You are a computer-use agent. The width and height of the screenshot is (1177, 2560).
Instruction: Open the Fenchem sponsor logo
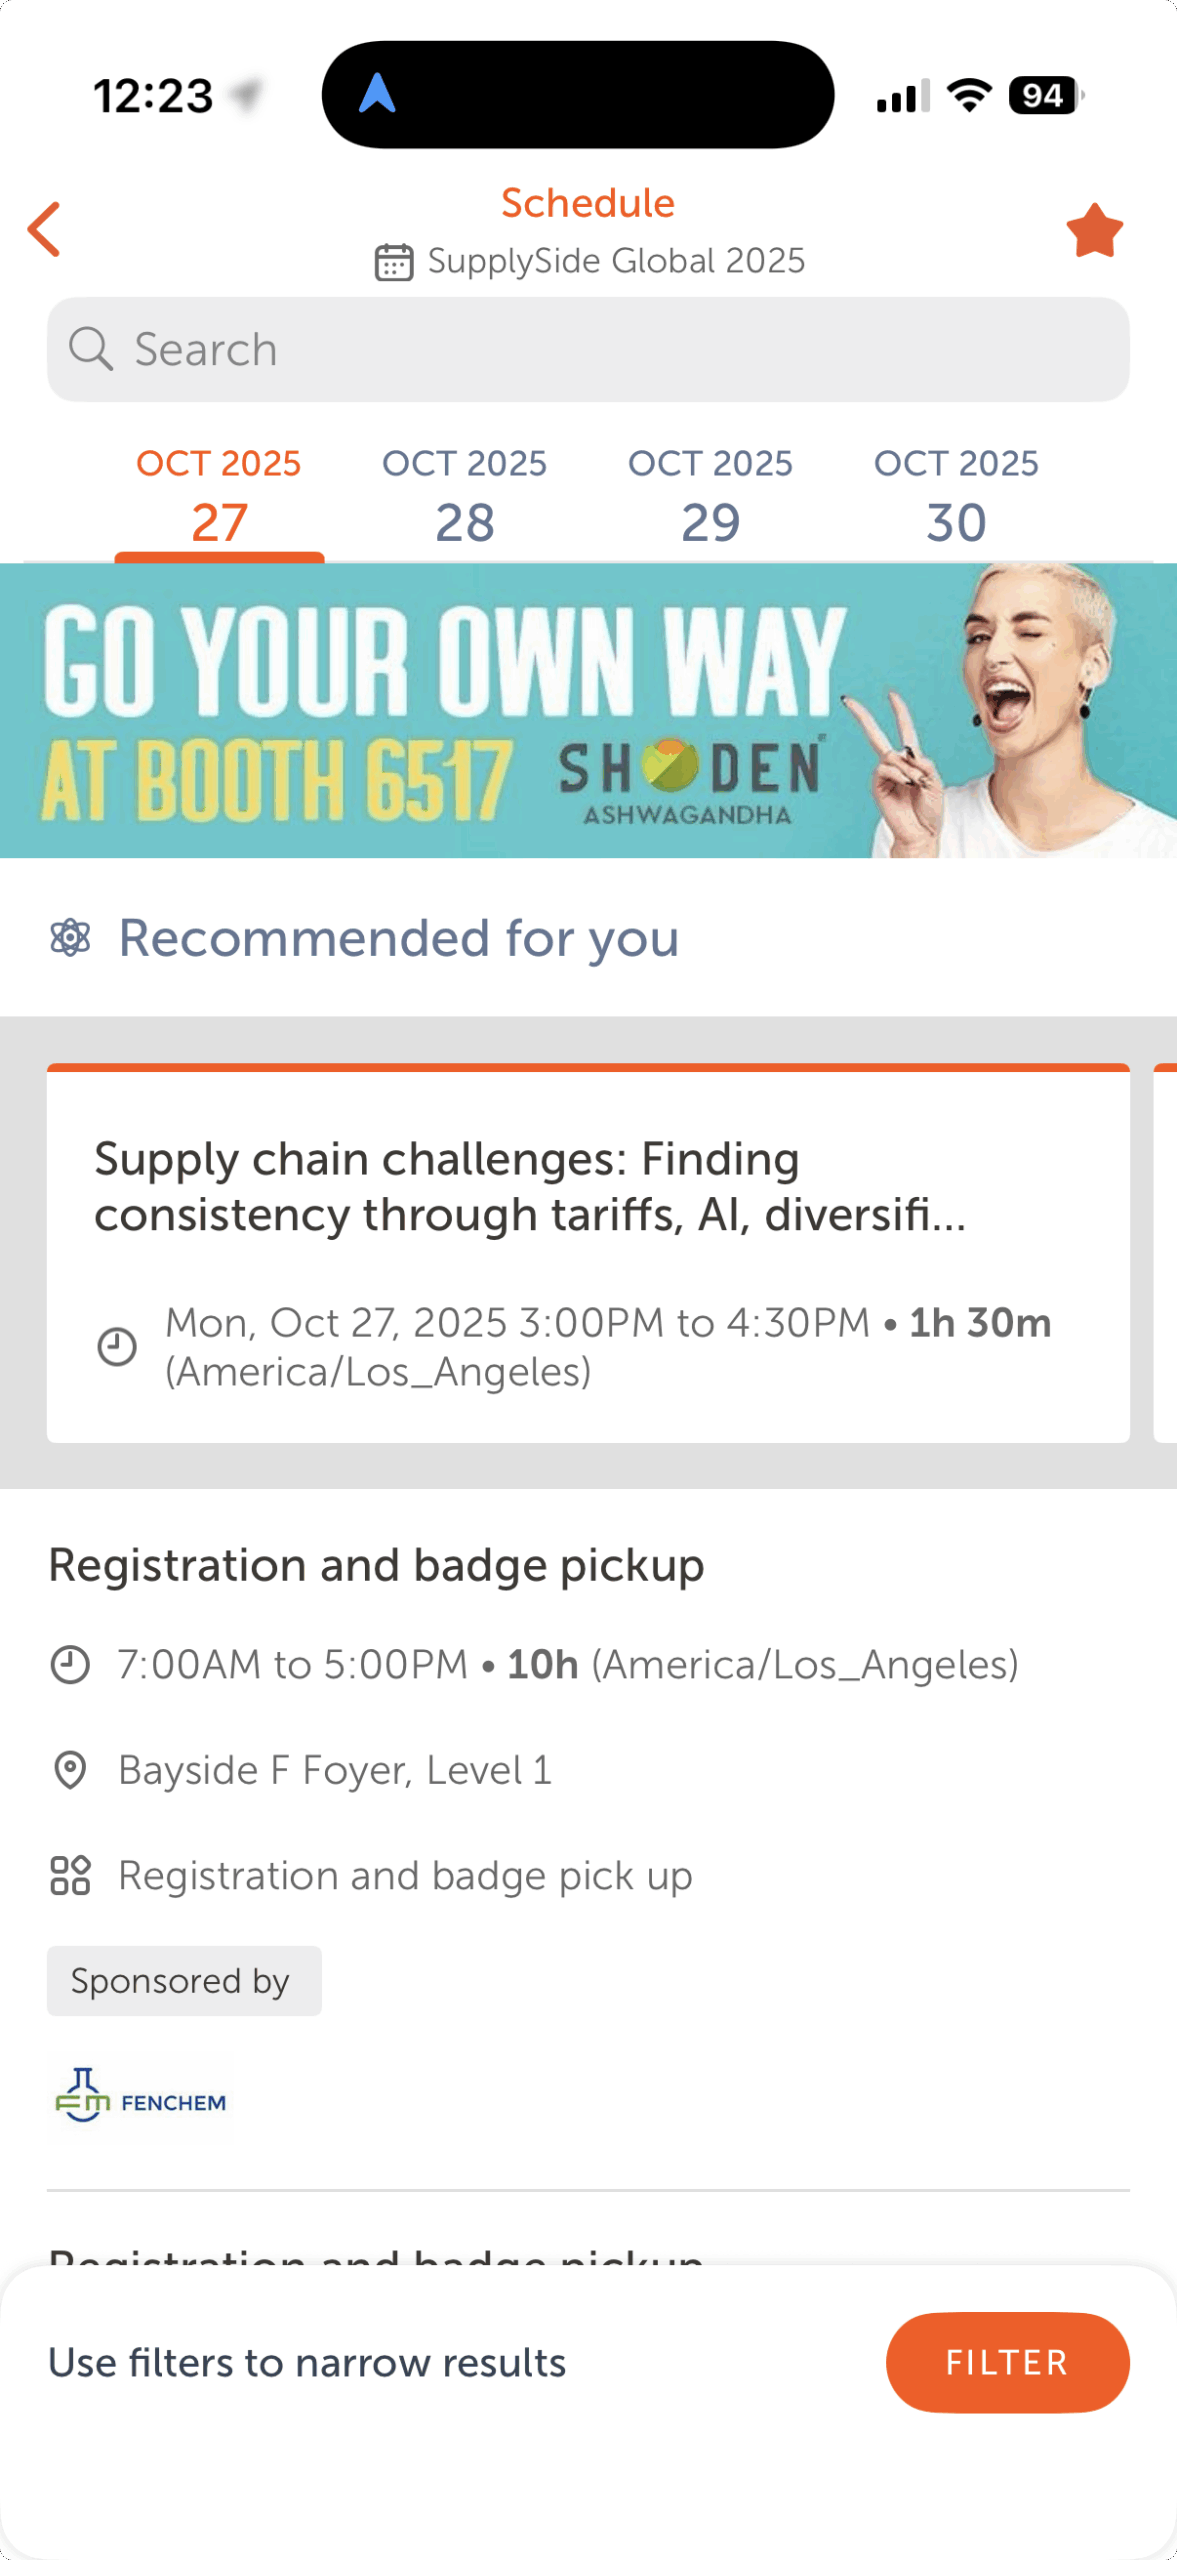pos(140,2095)
